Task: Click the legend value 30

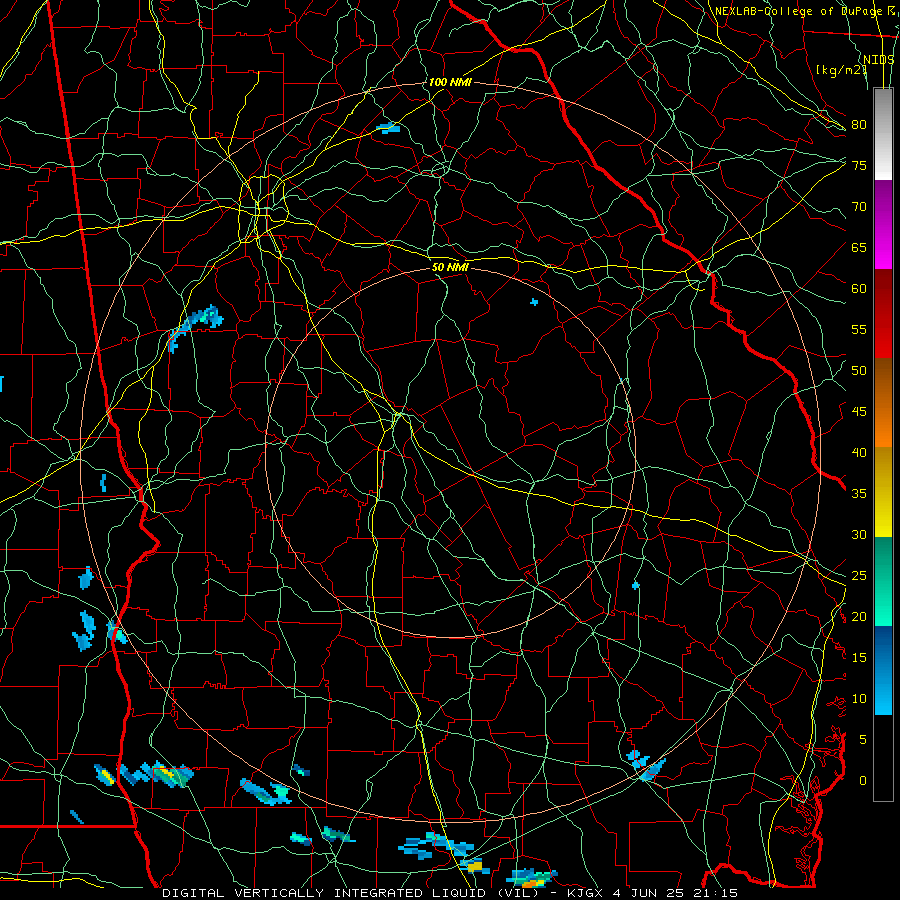Action: (x=859, y=534)
